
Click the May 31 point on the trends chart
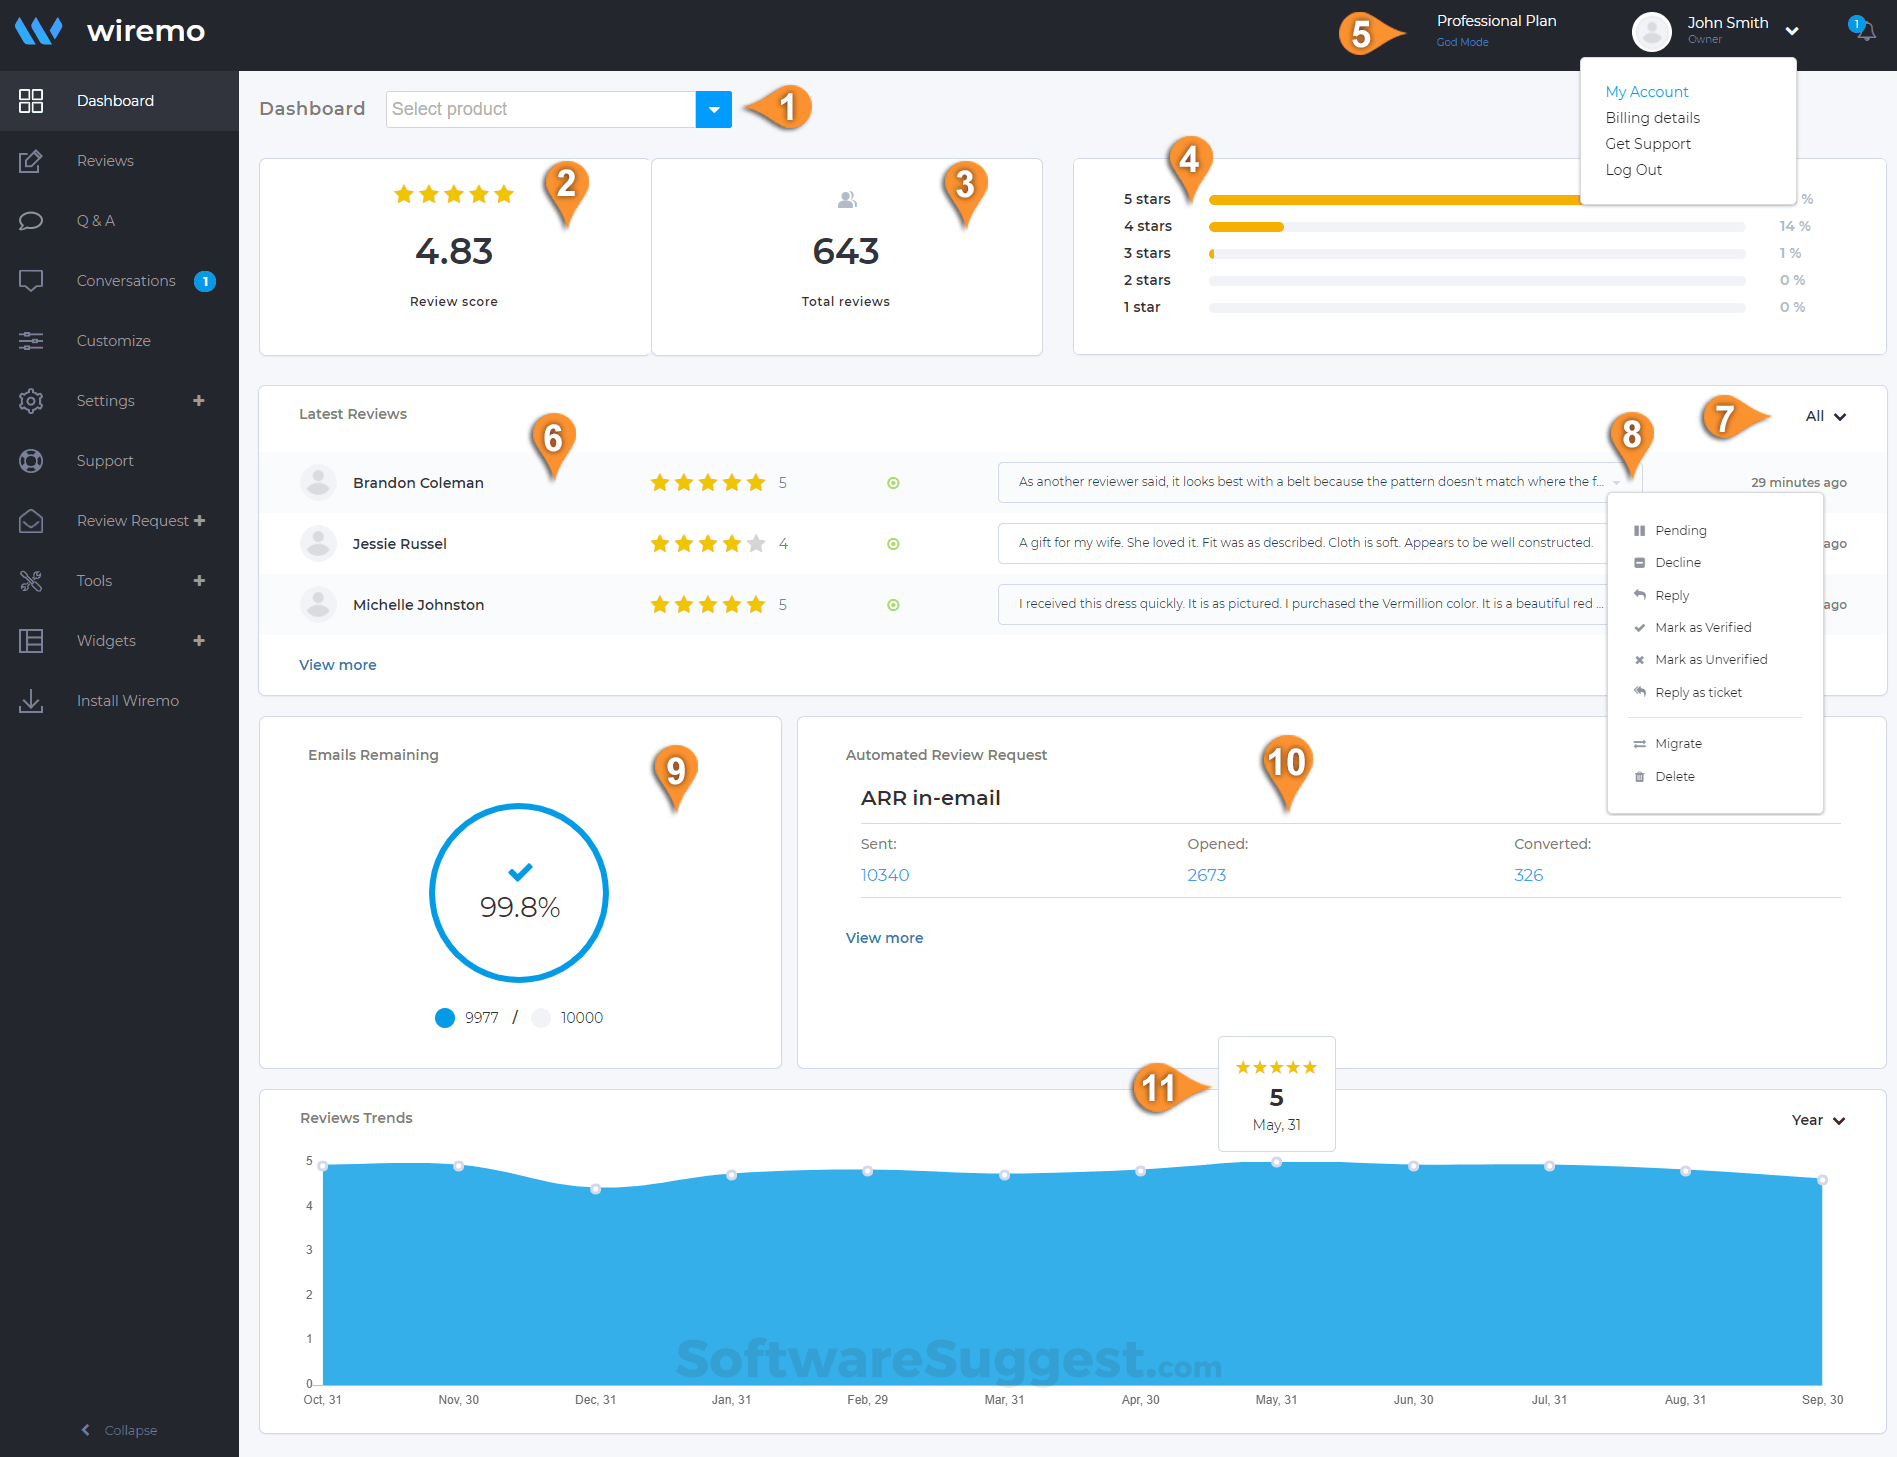pyautogui.click(x=1275, y=1162)
